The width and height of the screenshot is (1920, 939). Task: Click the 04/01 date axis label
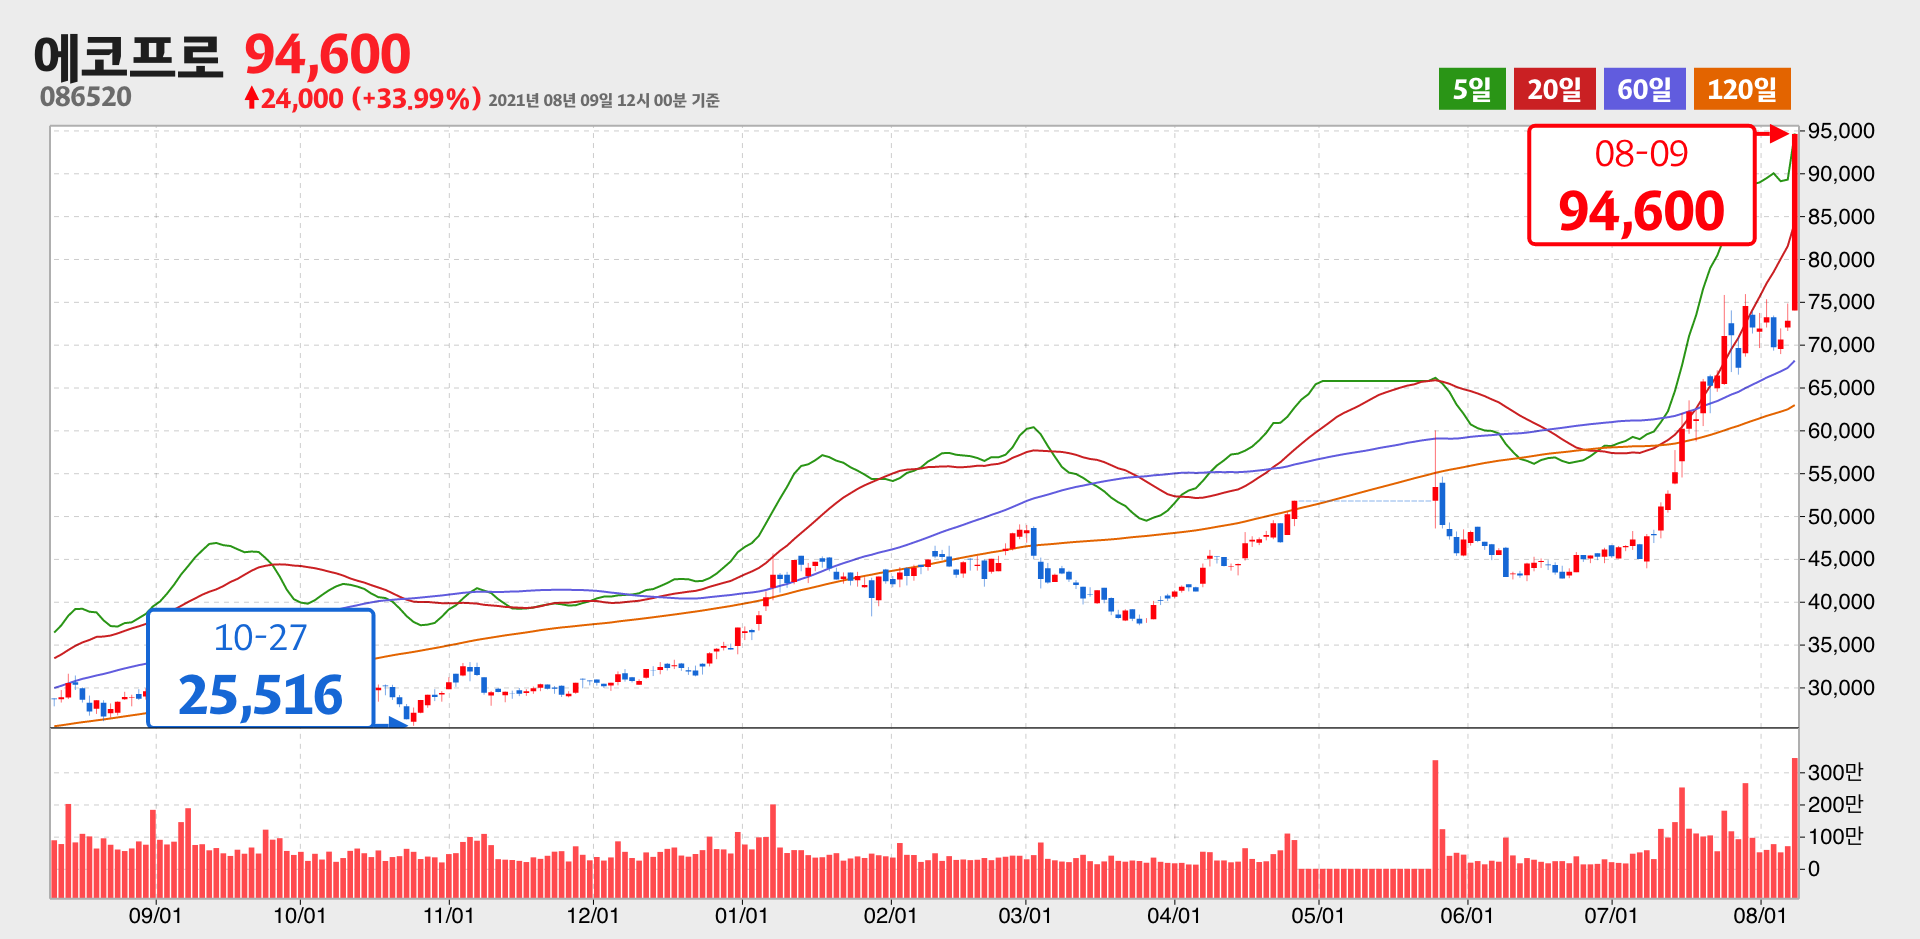[x=1174, y=915]
